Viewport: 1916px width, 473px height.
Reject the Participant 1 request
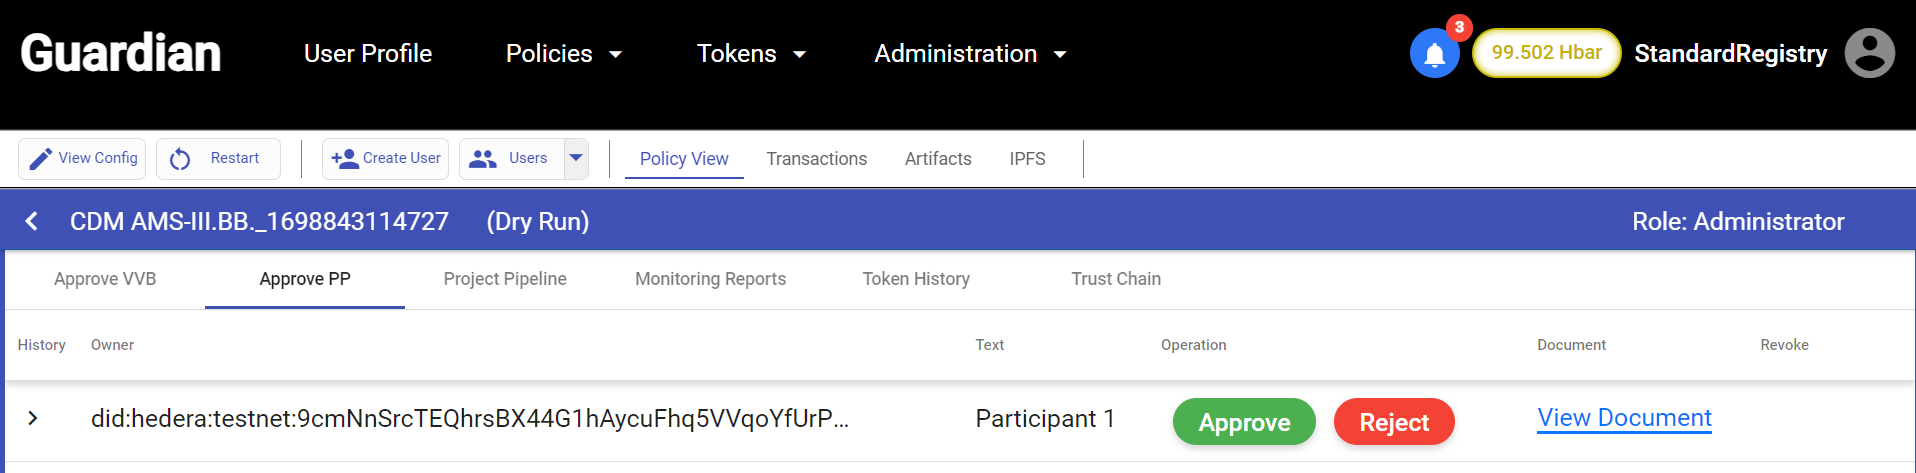[x=1394, y=422]
